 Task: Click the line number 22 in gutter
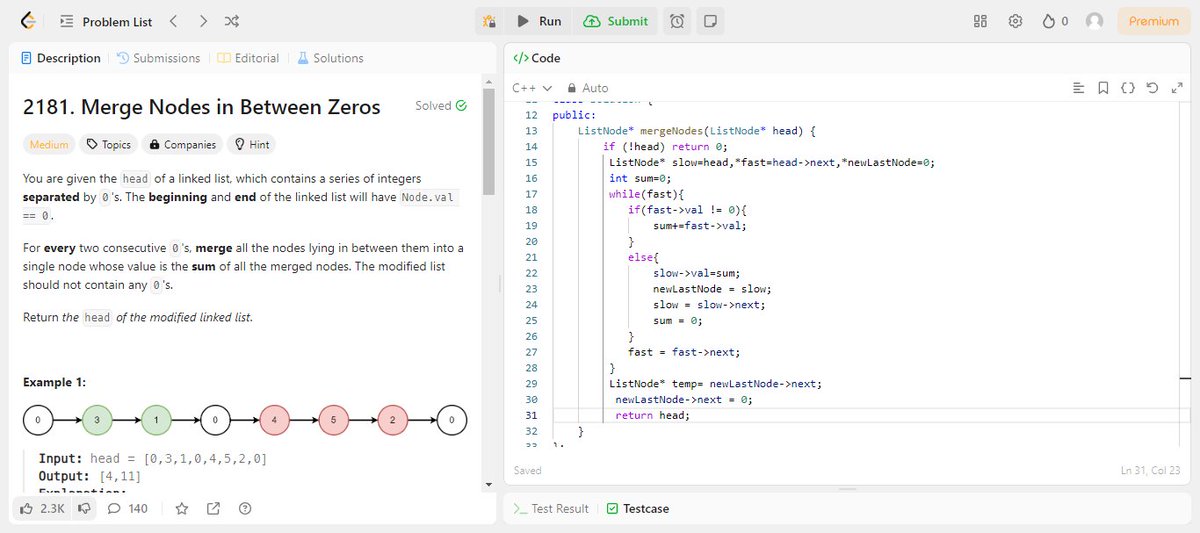[531, 273]
